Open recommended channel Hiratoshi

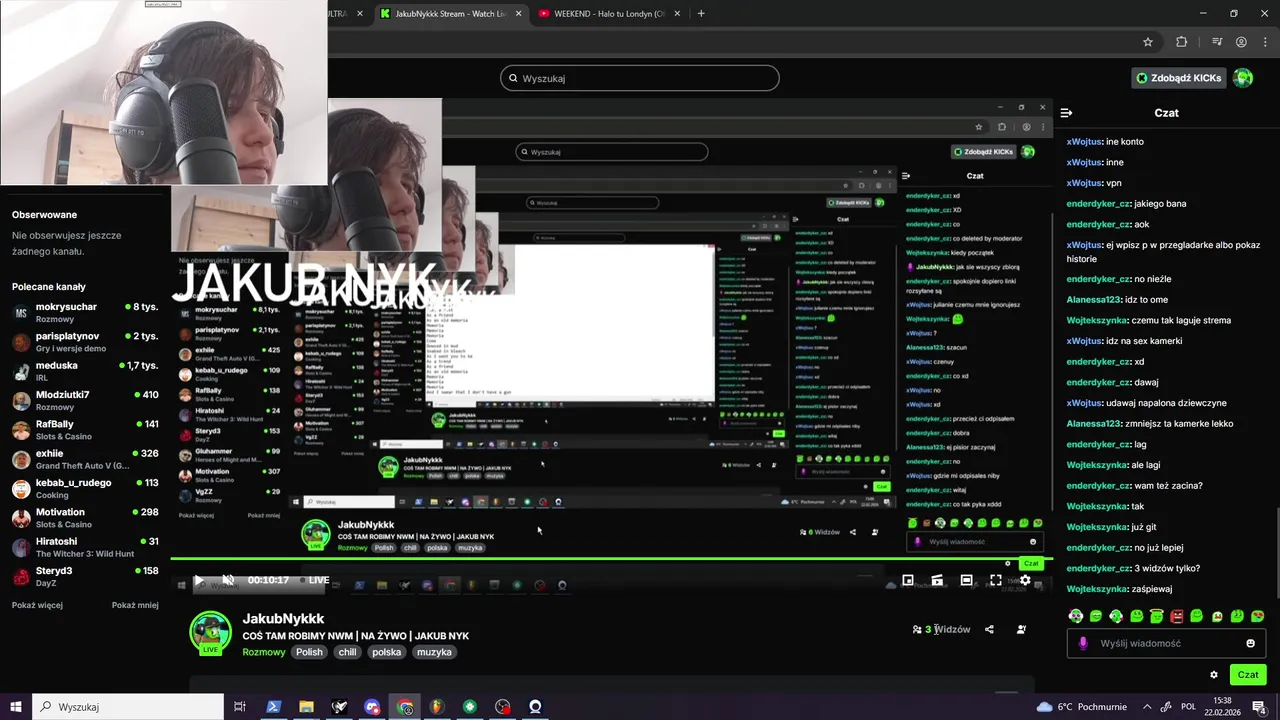pos(85,547)
